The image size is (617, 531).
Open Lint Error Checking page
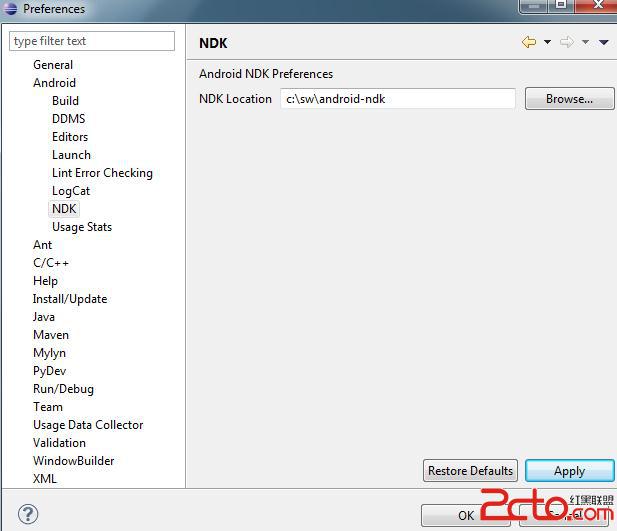click(102, 173)
